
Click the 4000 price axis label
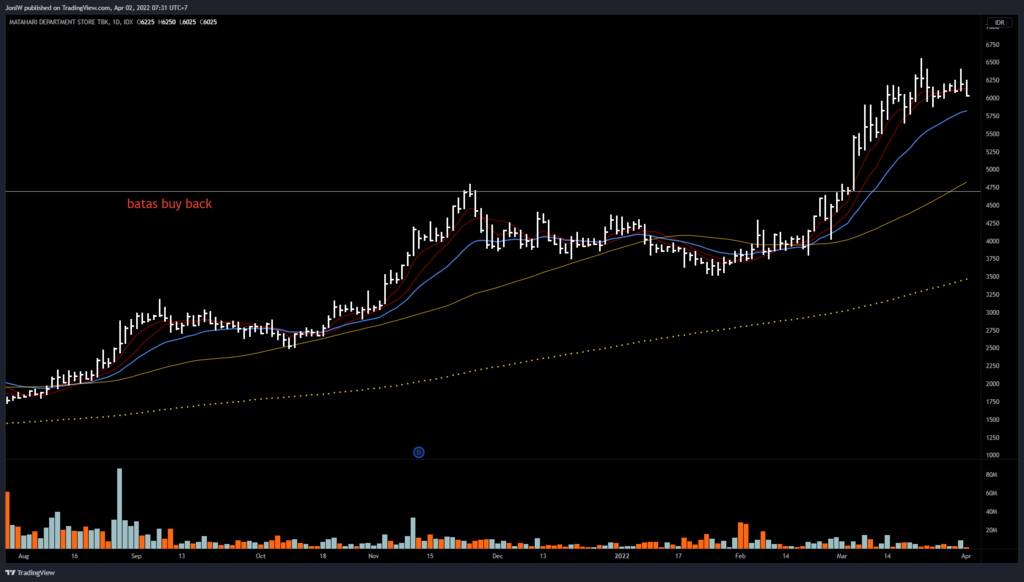tap(993, 241)
